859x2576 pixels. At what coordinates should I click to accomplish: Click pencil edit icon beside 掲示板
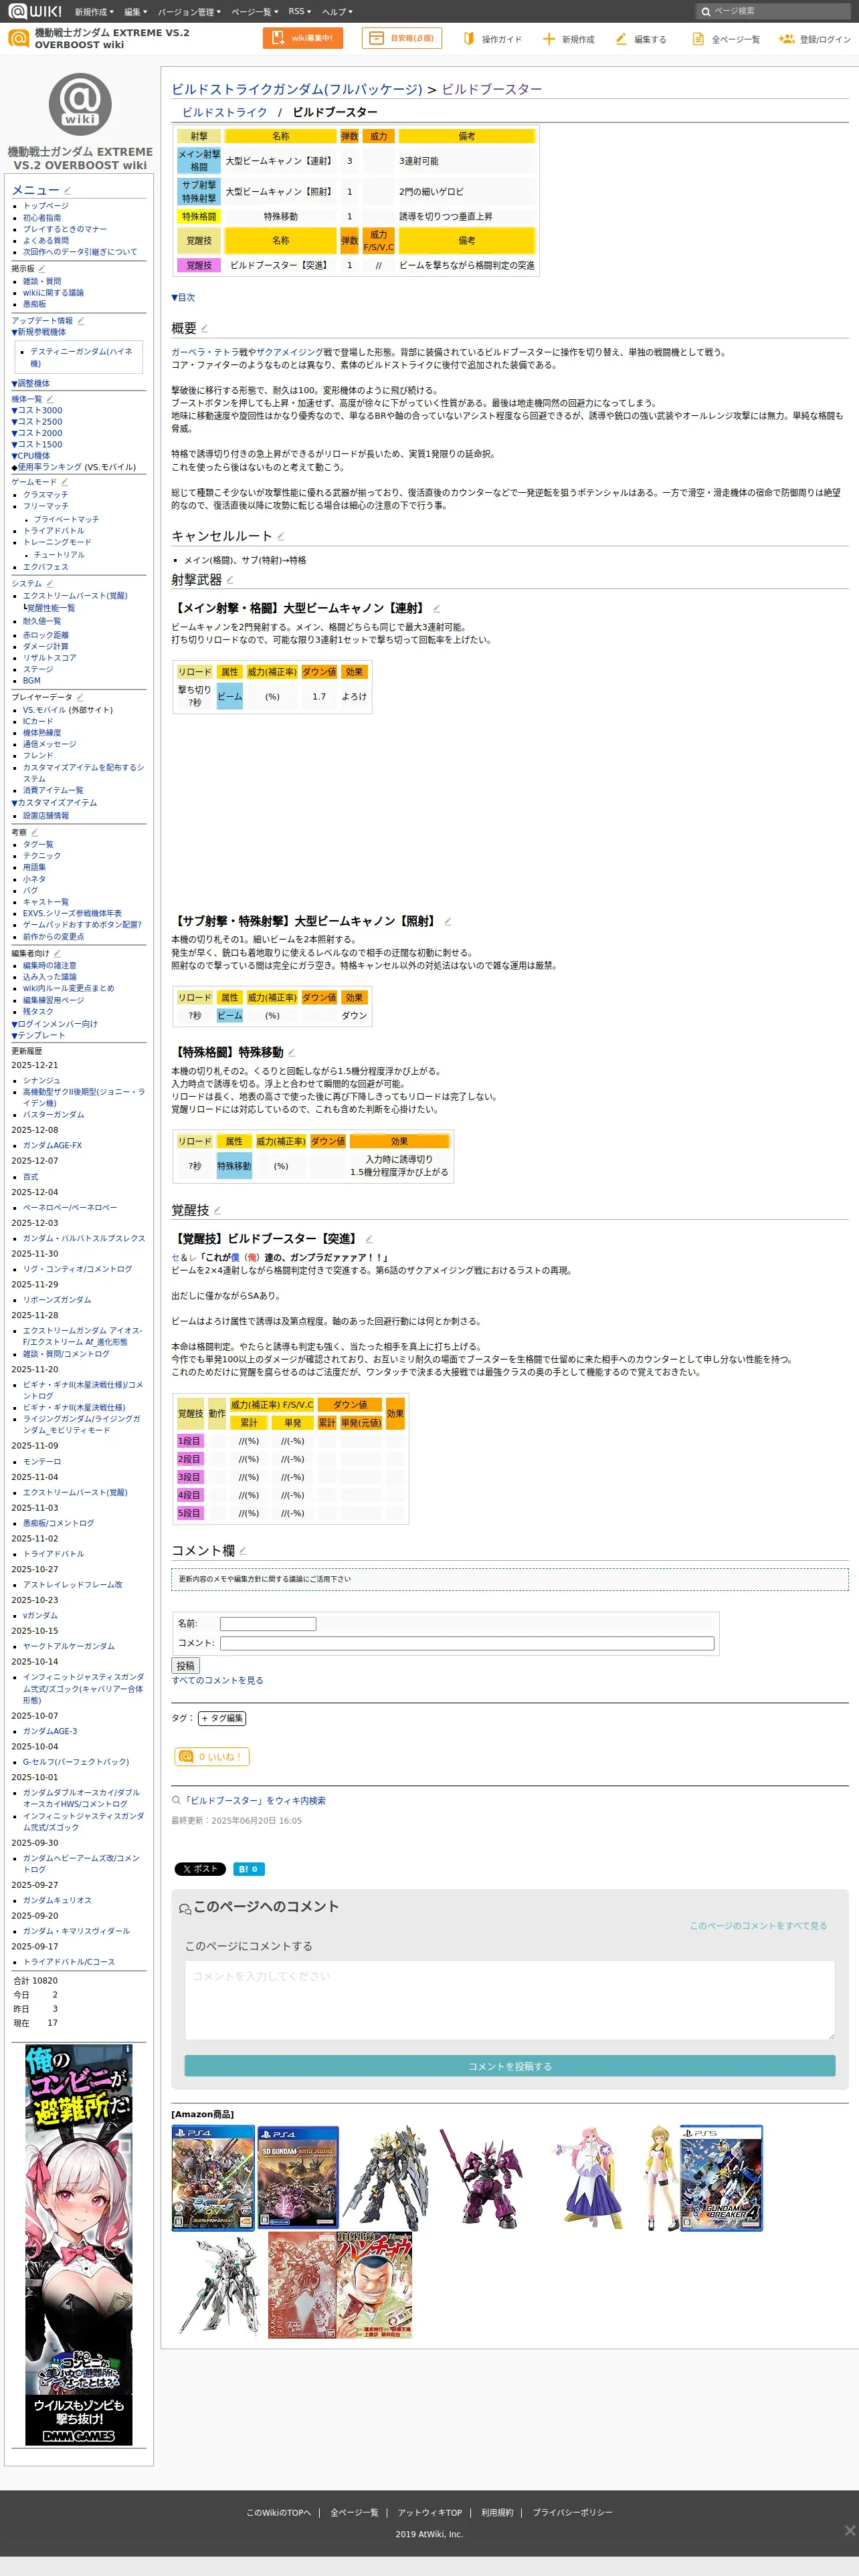(42, 268)
